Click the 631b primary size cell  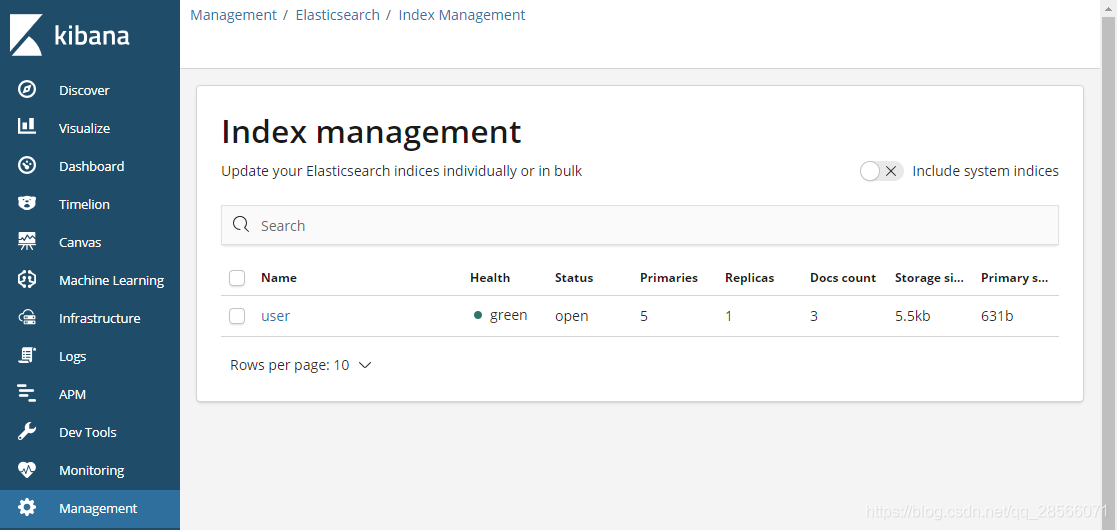(997, 316)
